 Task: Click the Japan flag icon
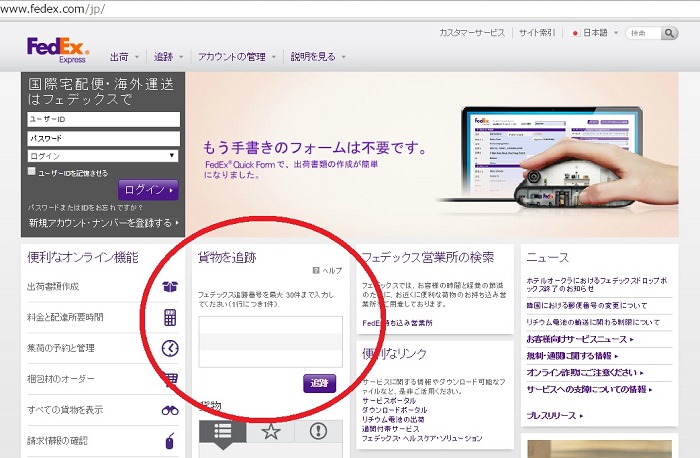(575, 33)
